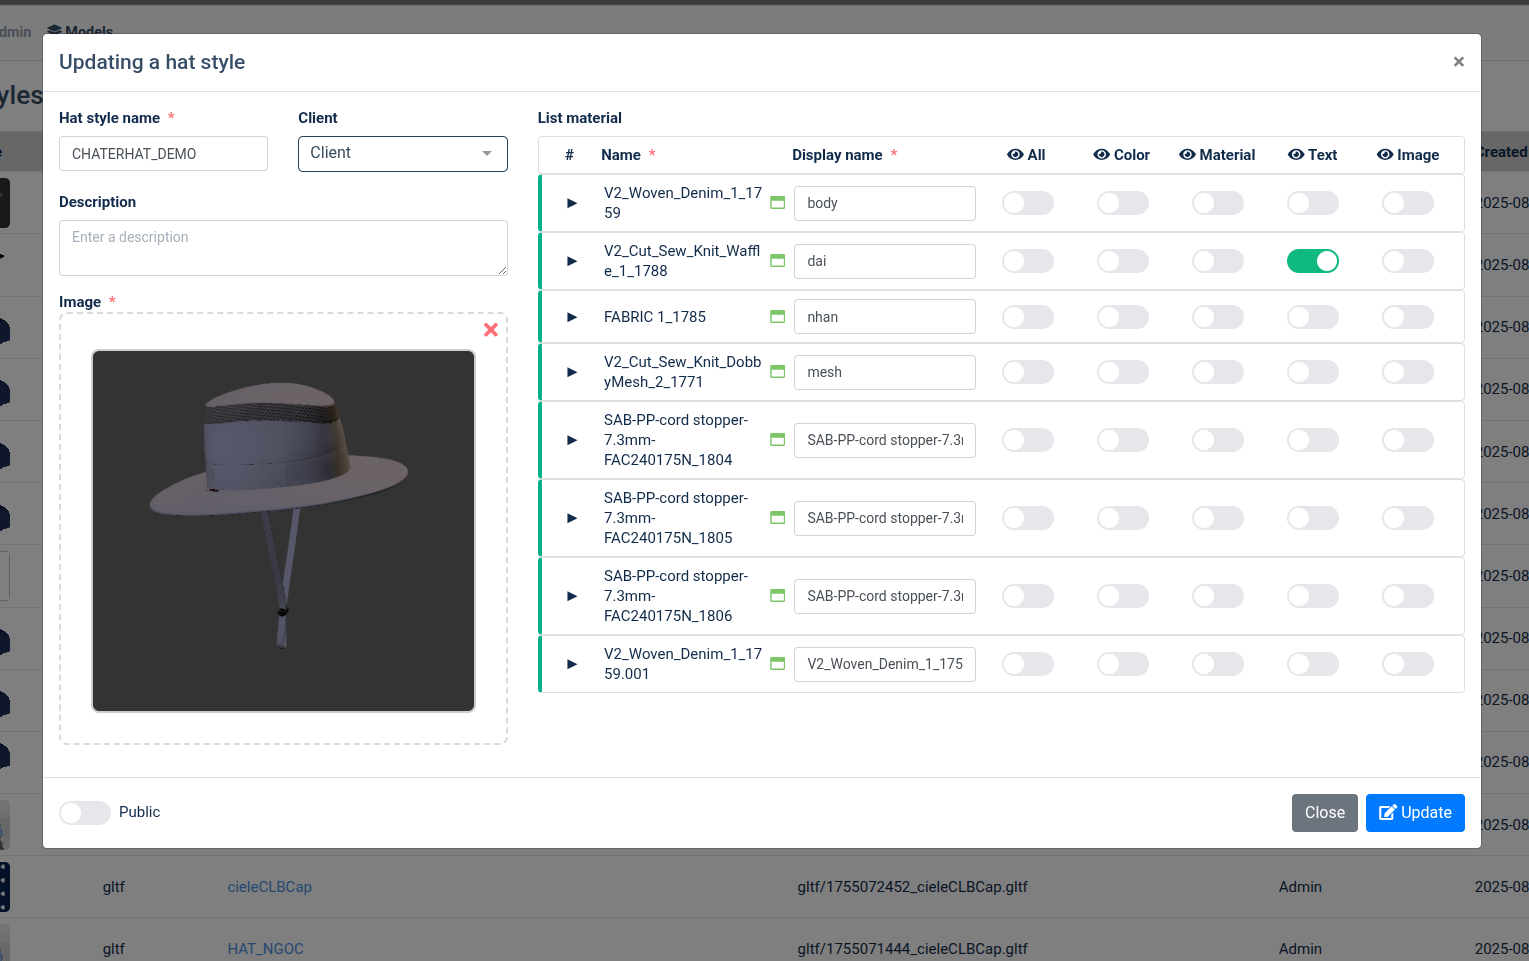
Task: Click the eye icon for All column
Action: pos(1015,155)
